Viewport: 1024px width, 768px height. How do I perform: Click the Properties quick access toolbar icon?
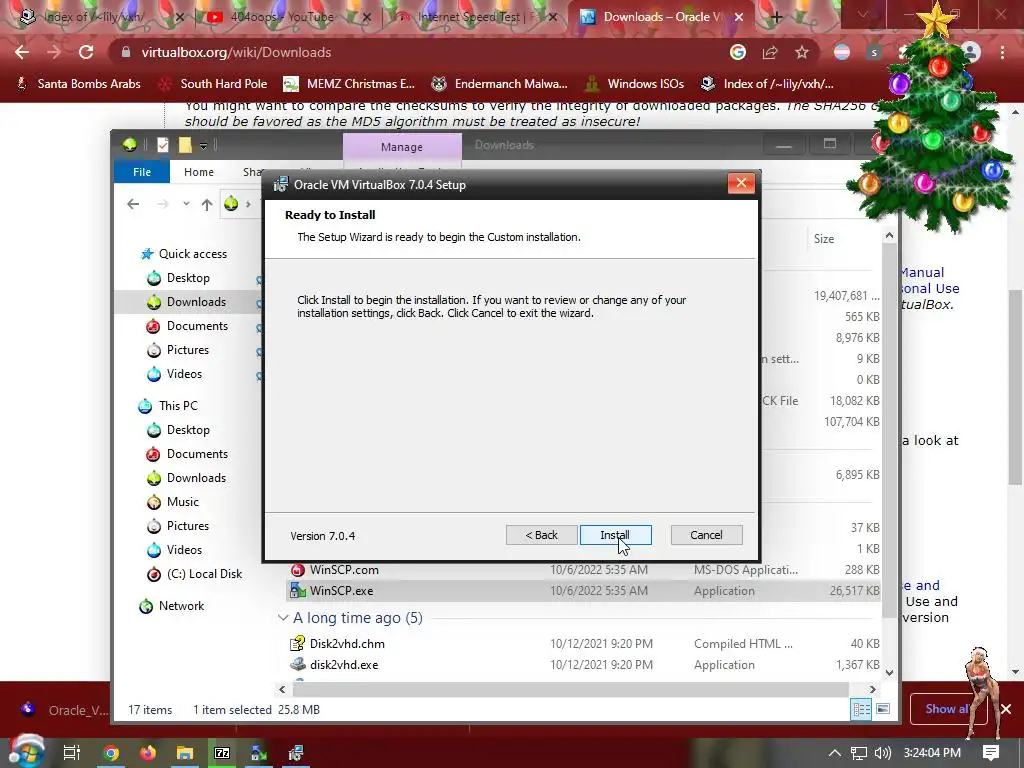163,145
